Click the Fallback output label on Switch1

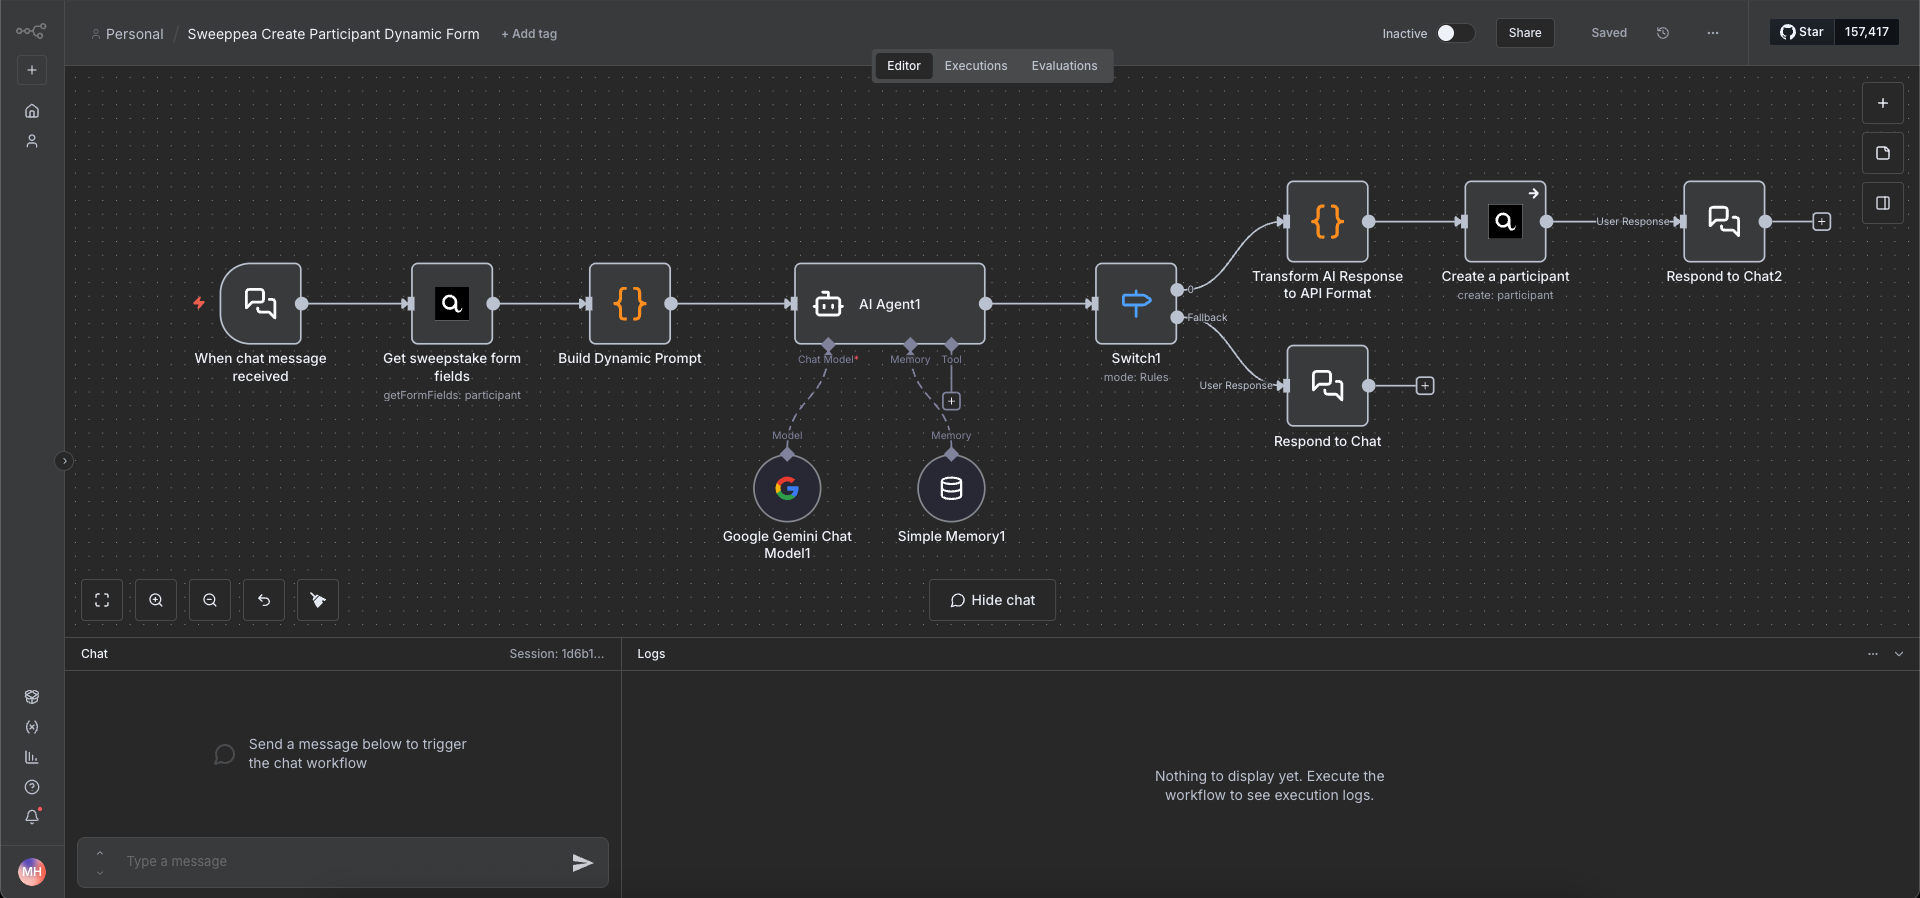tap(1207, 318)
